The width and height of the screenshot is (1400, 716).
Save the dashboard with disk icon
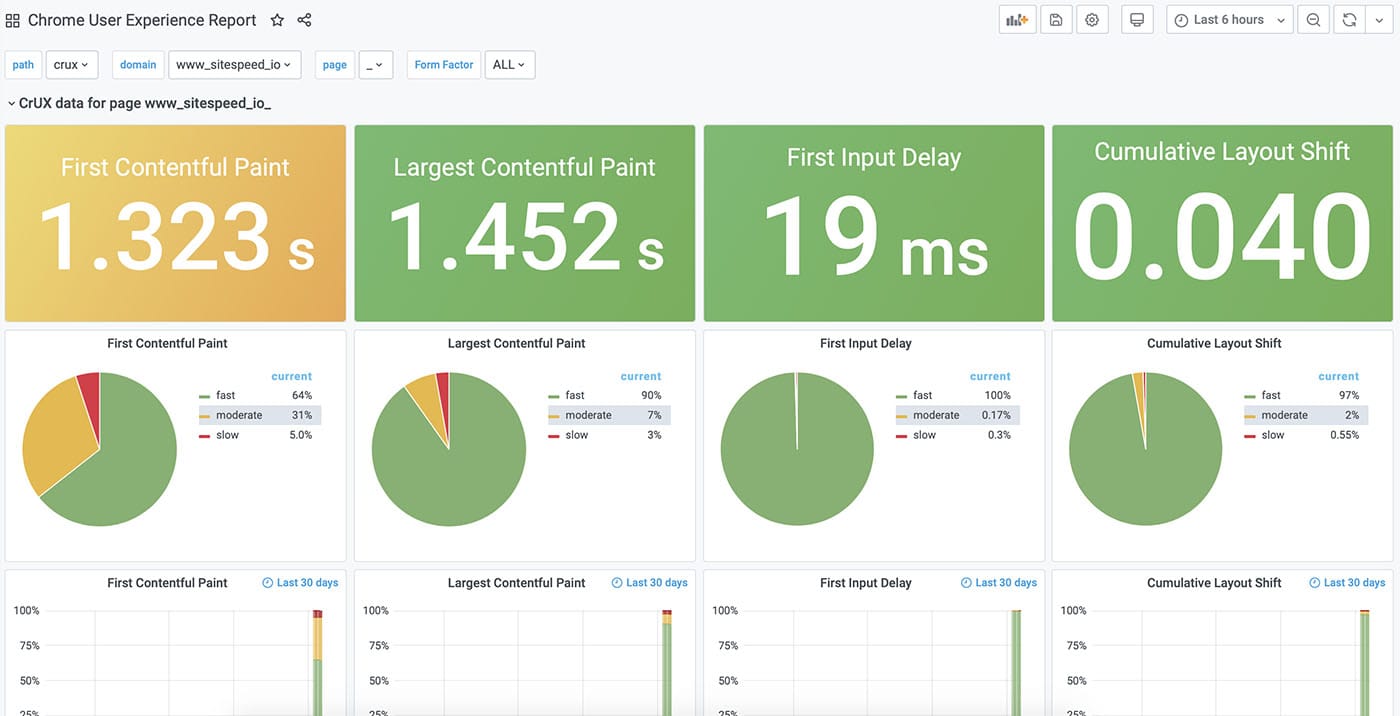(1055, 20)
